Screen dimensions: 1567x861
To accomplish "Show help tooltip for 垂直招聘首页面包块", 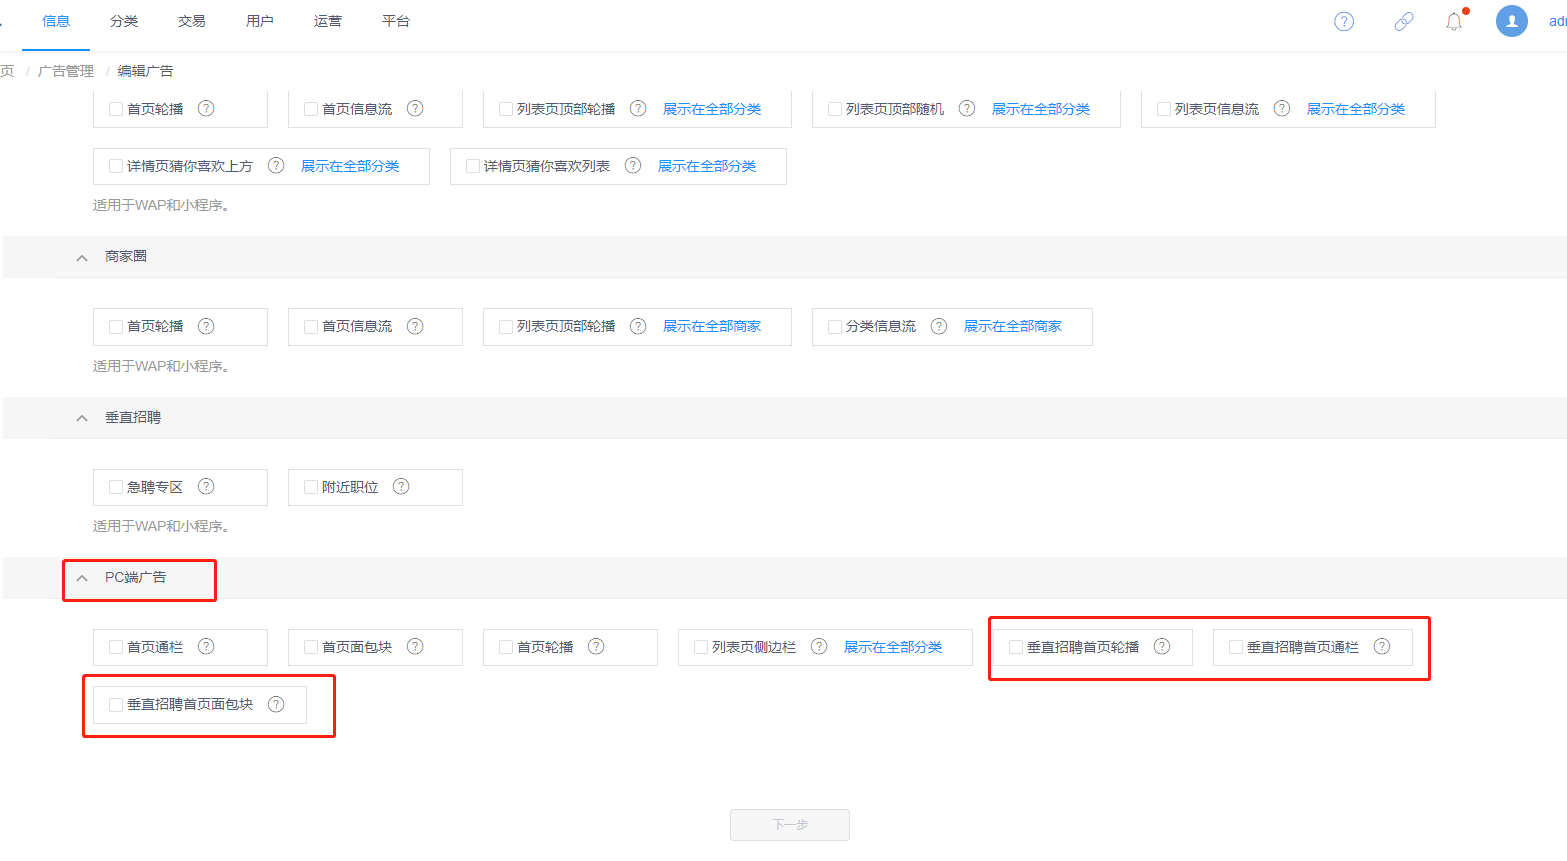I will click(276, 704).
